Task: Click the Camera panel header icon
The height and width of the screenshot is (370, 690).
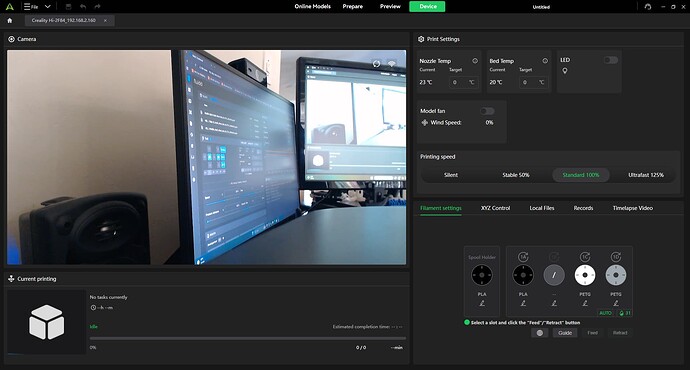Action: click(x=11, y=39)
